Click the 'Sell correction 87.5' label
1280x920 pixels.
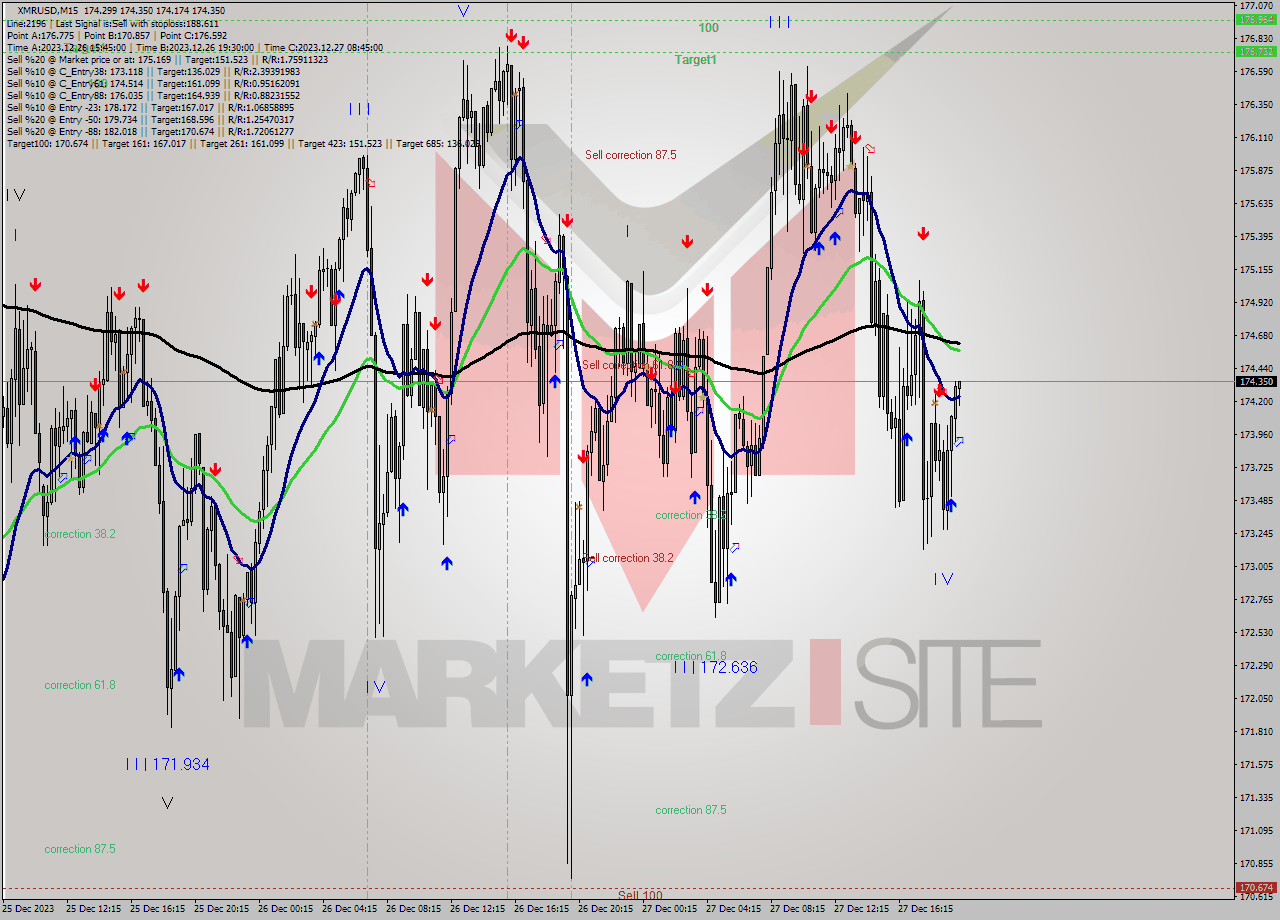point(631,155)
